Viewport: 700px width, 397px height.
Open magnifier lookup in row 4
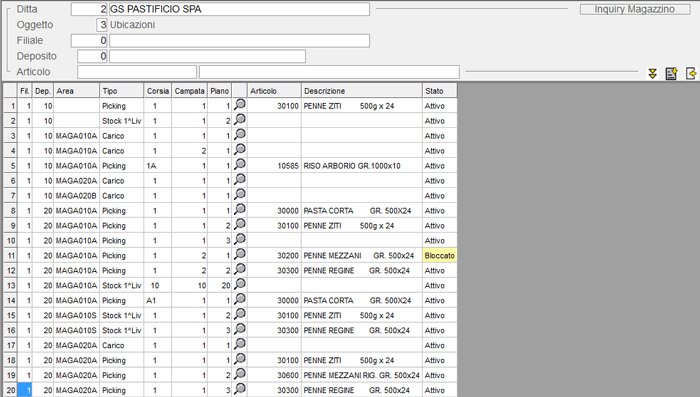240,150
